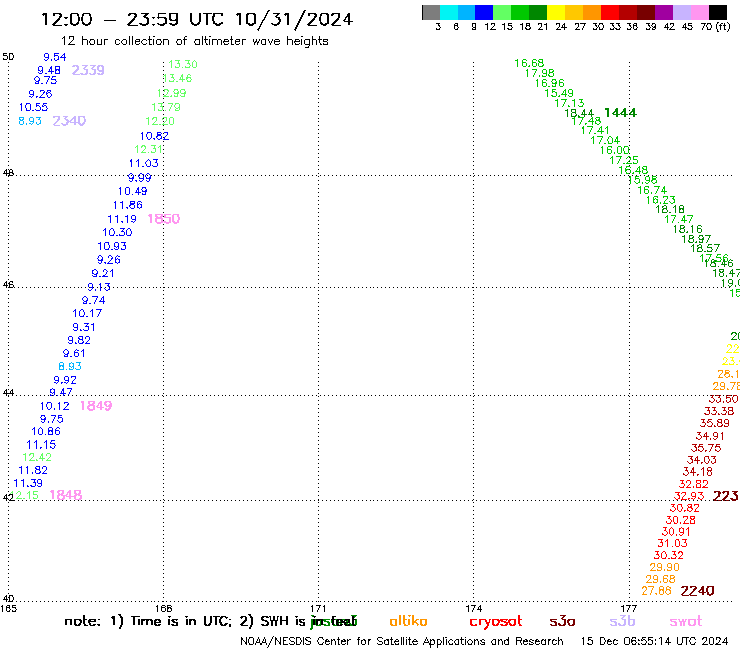The height and width of the screenshot is (650, 740).
Task: Click the blue value 10.17
Action: [x=87, y=313]
